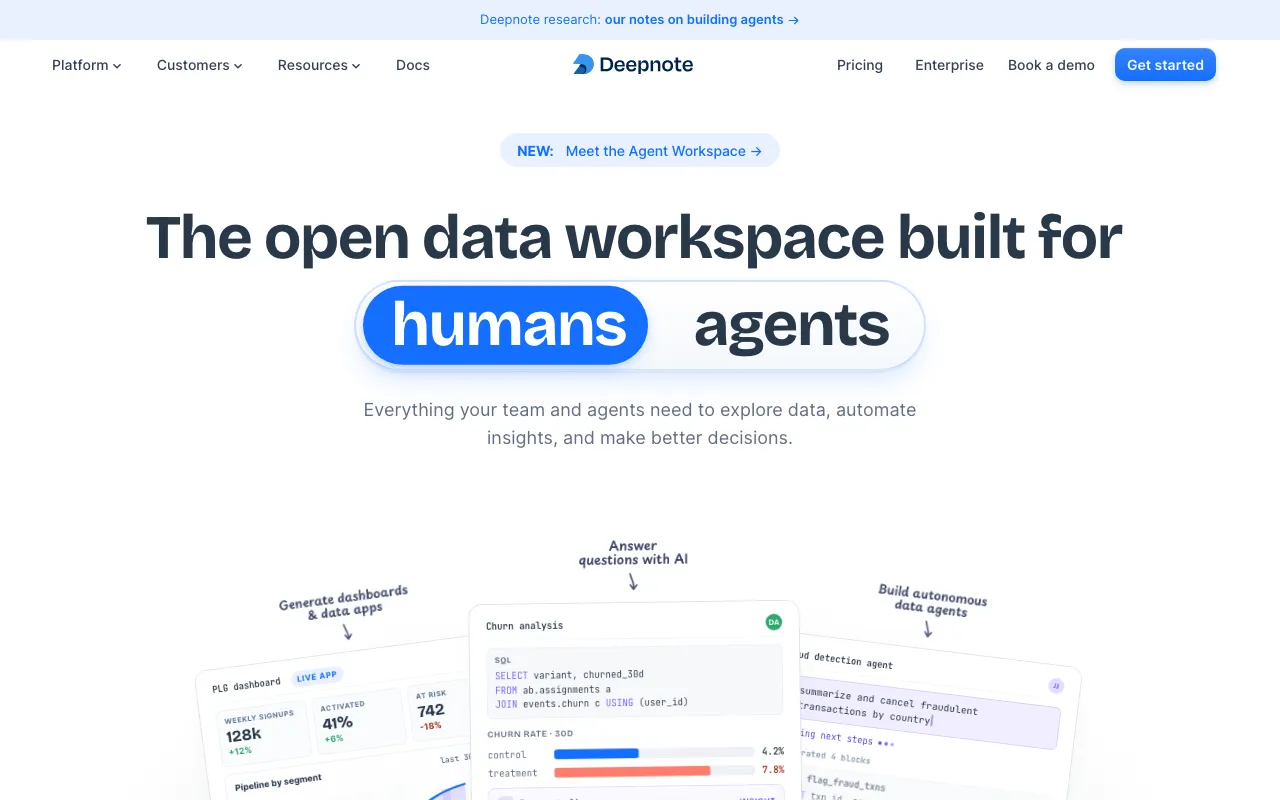This screenshot has width=1280, height=800.
Task: Click the control churn rate bar
Action: [x=654, y=752]
